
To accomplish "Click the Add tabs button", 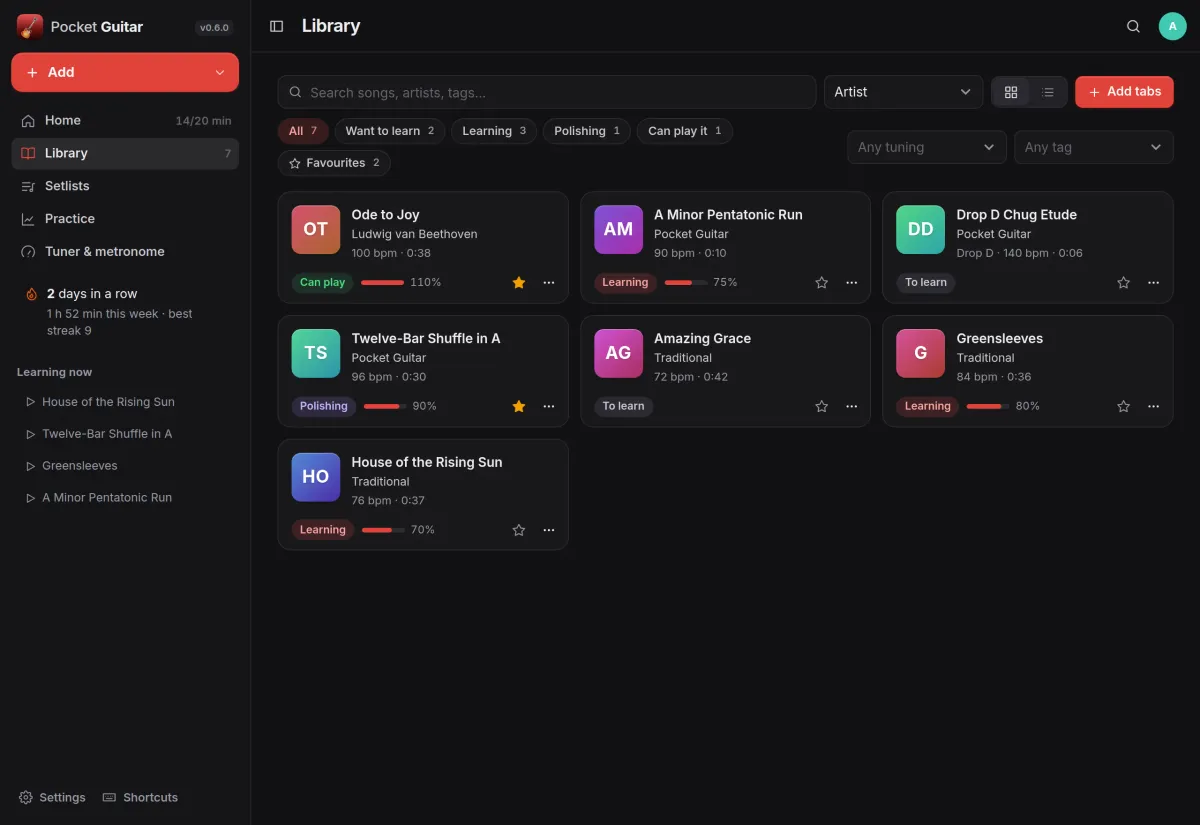I will click(x=1124, y=92).
